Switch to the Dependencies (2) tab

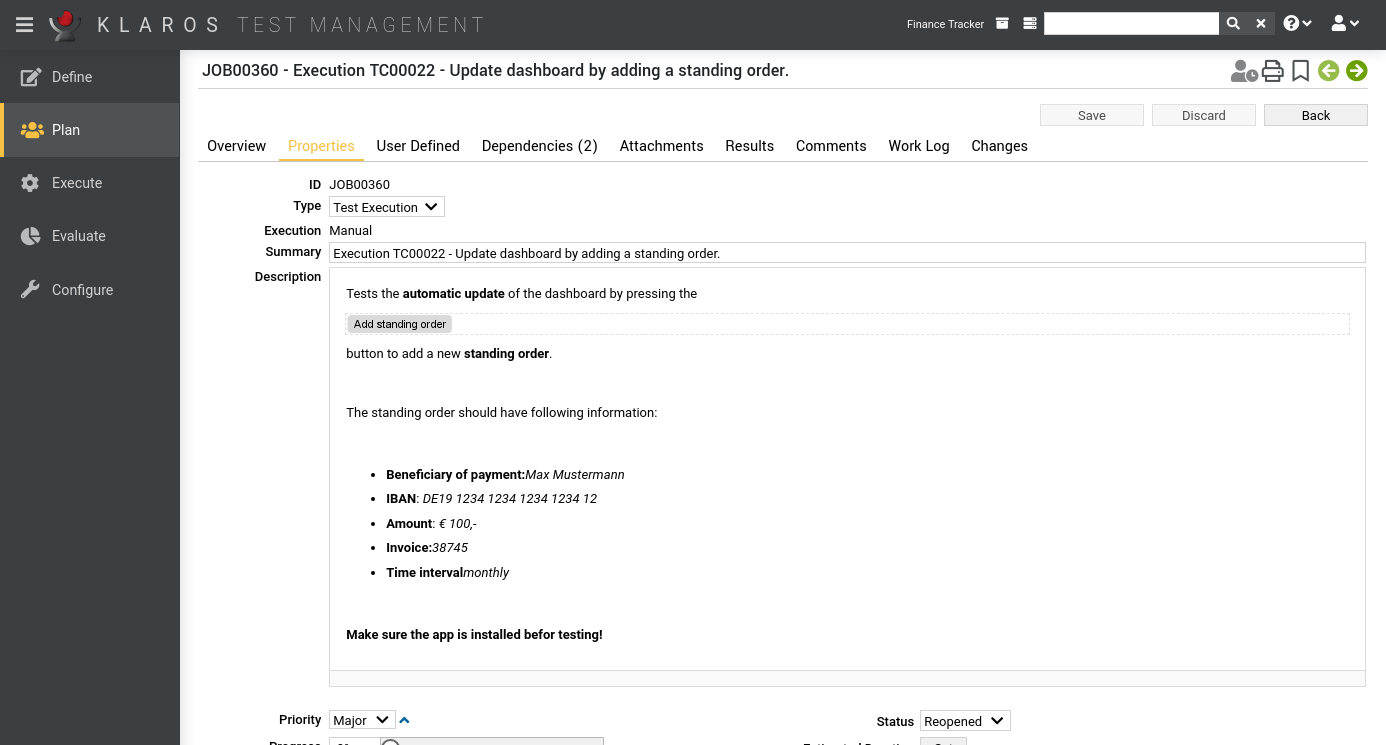(x=539, y=146)
